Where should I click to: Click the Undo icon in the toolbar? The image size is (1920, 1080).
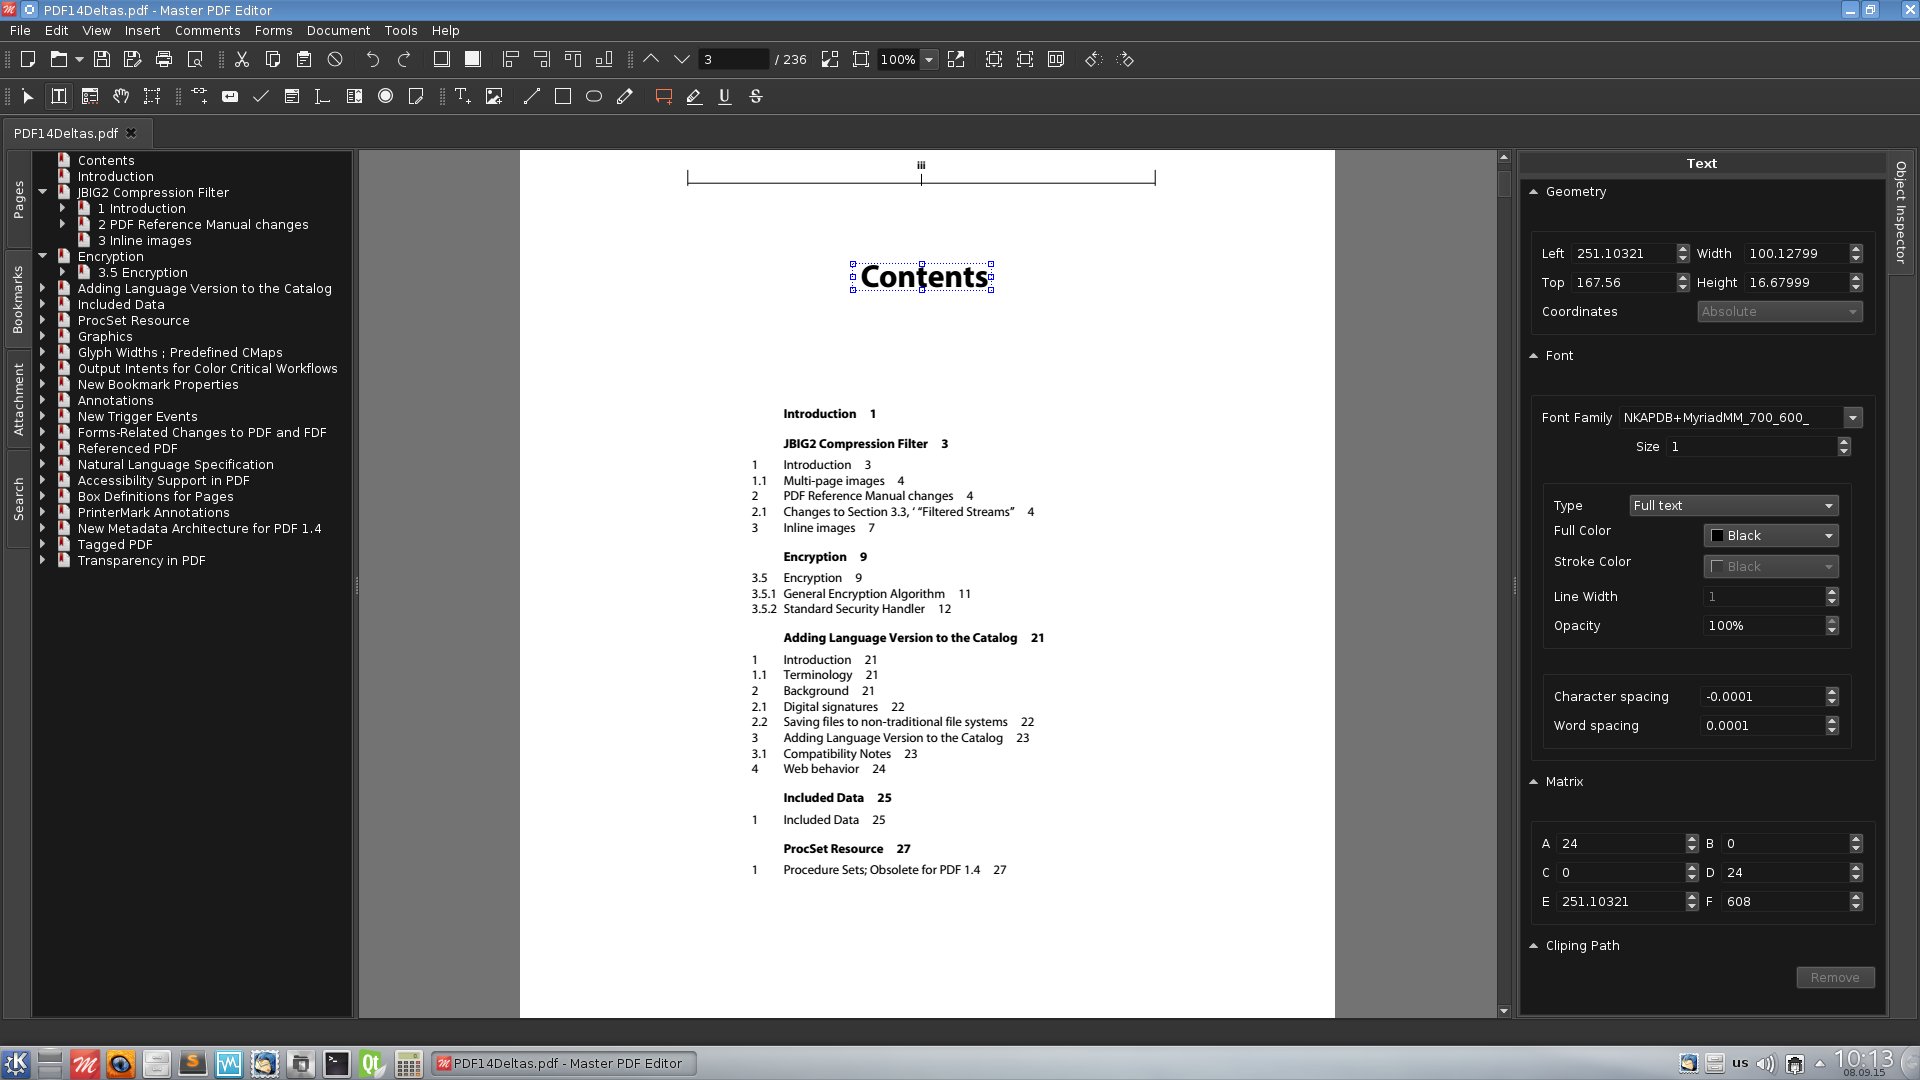[372, 60]
